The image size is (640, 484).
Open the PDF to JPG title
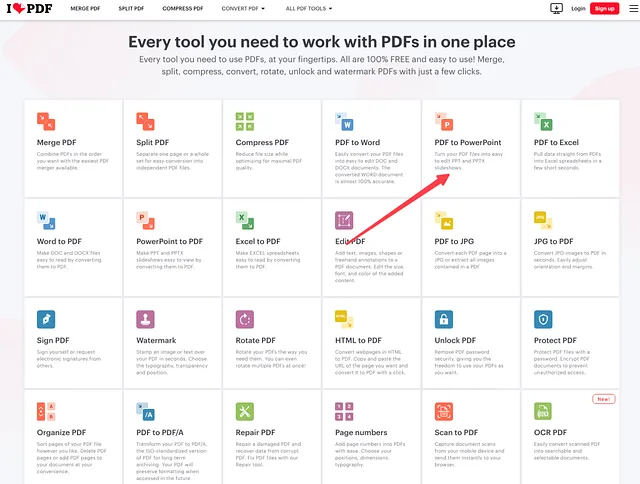(454, 242)
